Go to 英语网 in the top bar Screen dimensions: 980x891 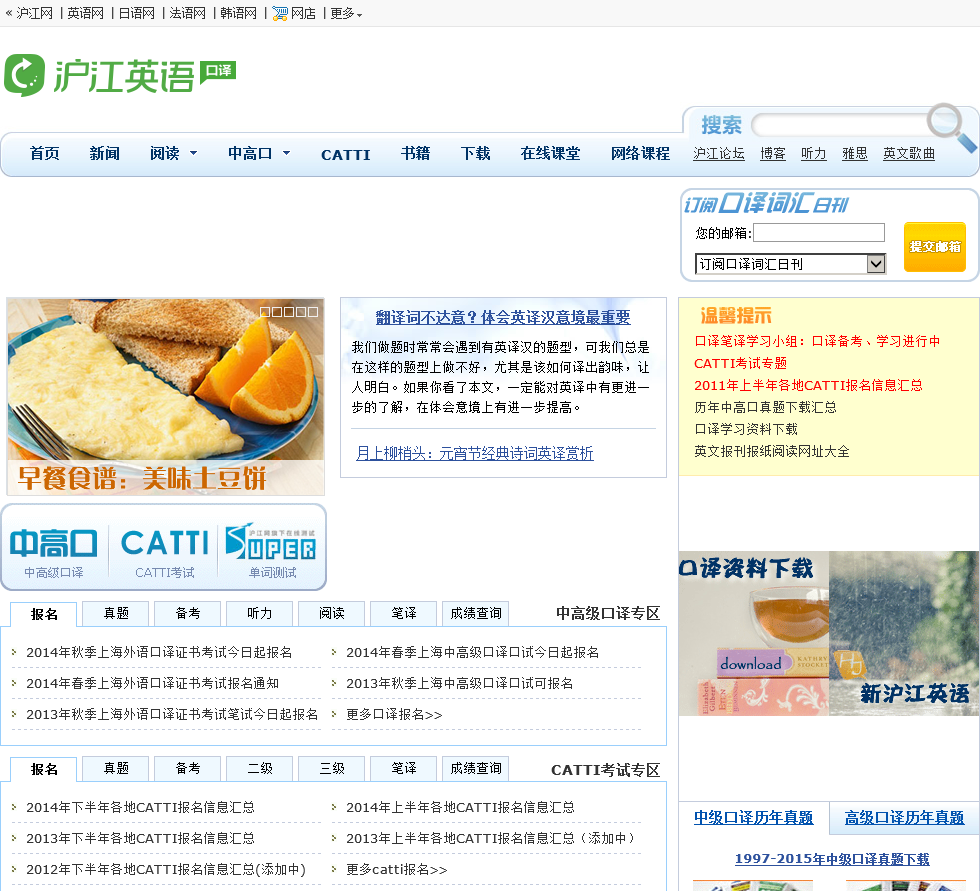coord(85,13)
